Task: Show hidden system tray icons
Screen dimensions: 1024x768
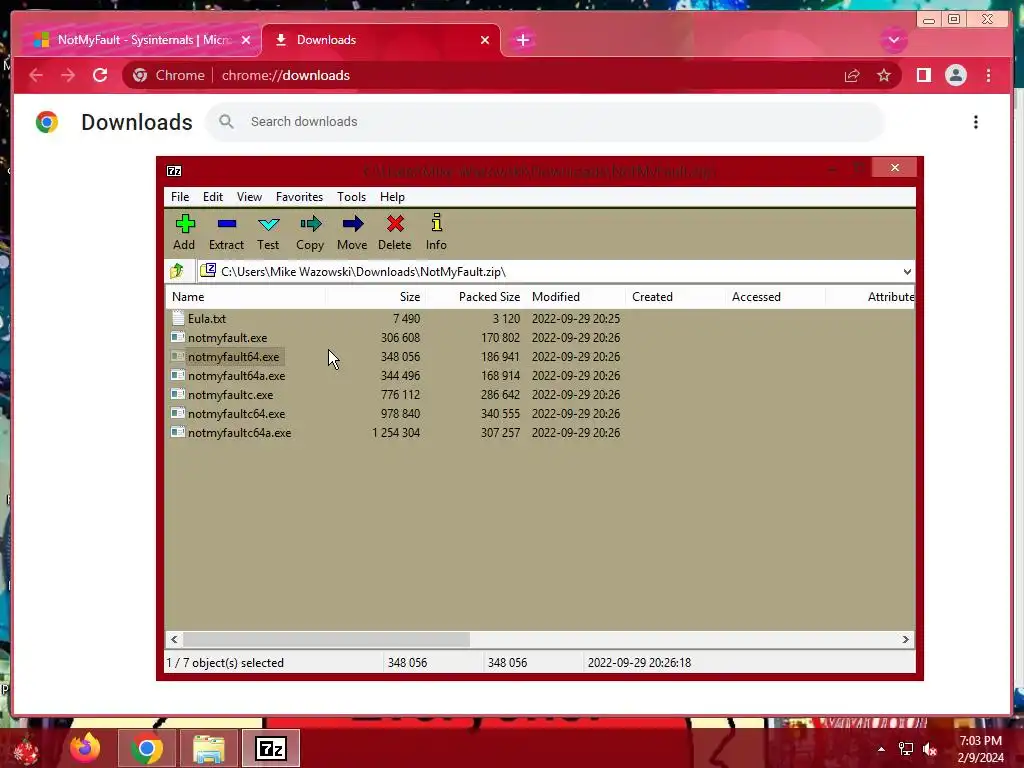Action: (x=881, y=749)
